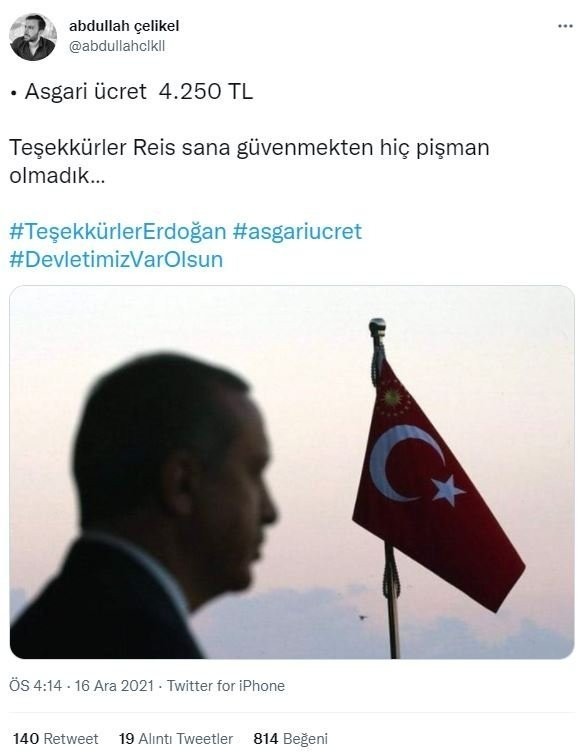Click abdullah çelikel's profile avatar
The width and height of the screenshot is (586, 756).
pyautogui.click(x=33, y=37)
